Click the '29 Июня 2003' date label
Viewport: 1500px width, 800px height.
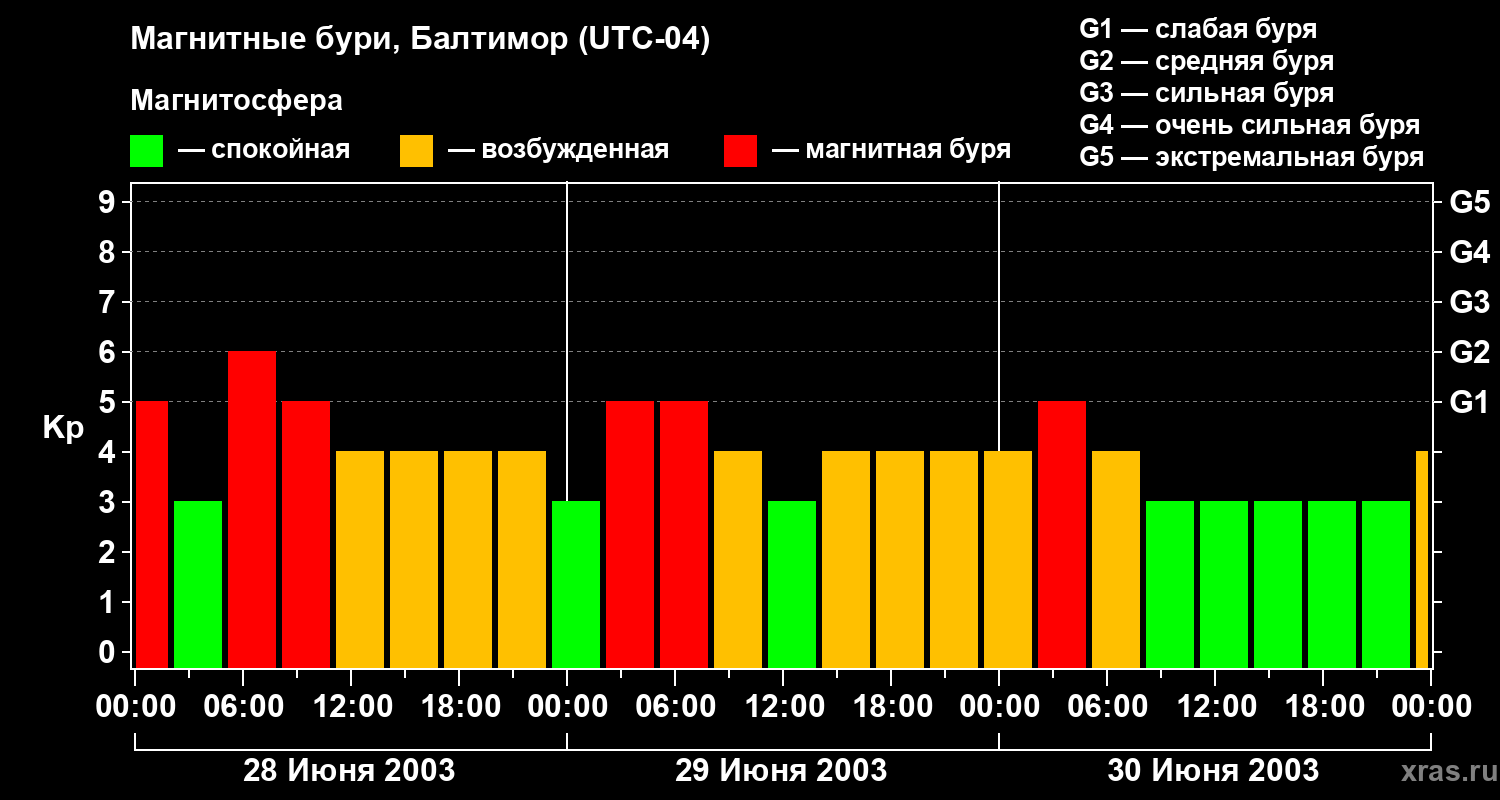[x=781, y=771]
